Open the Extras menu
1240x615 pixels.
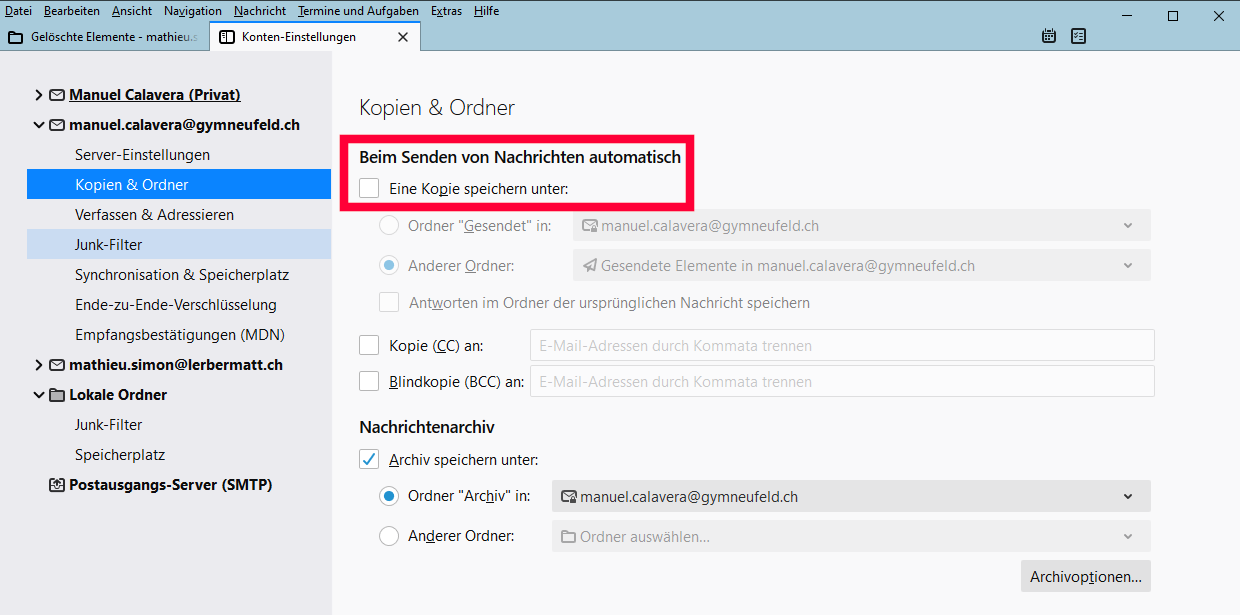pyautogui.click(x=446, y=11)
